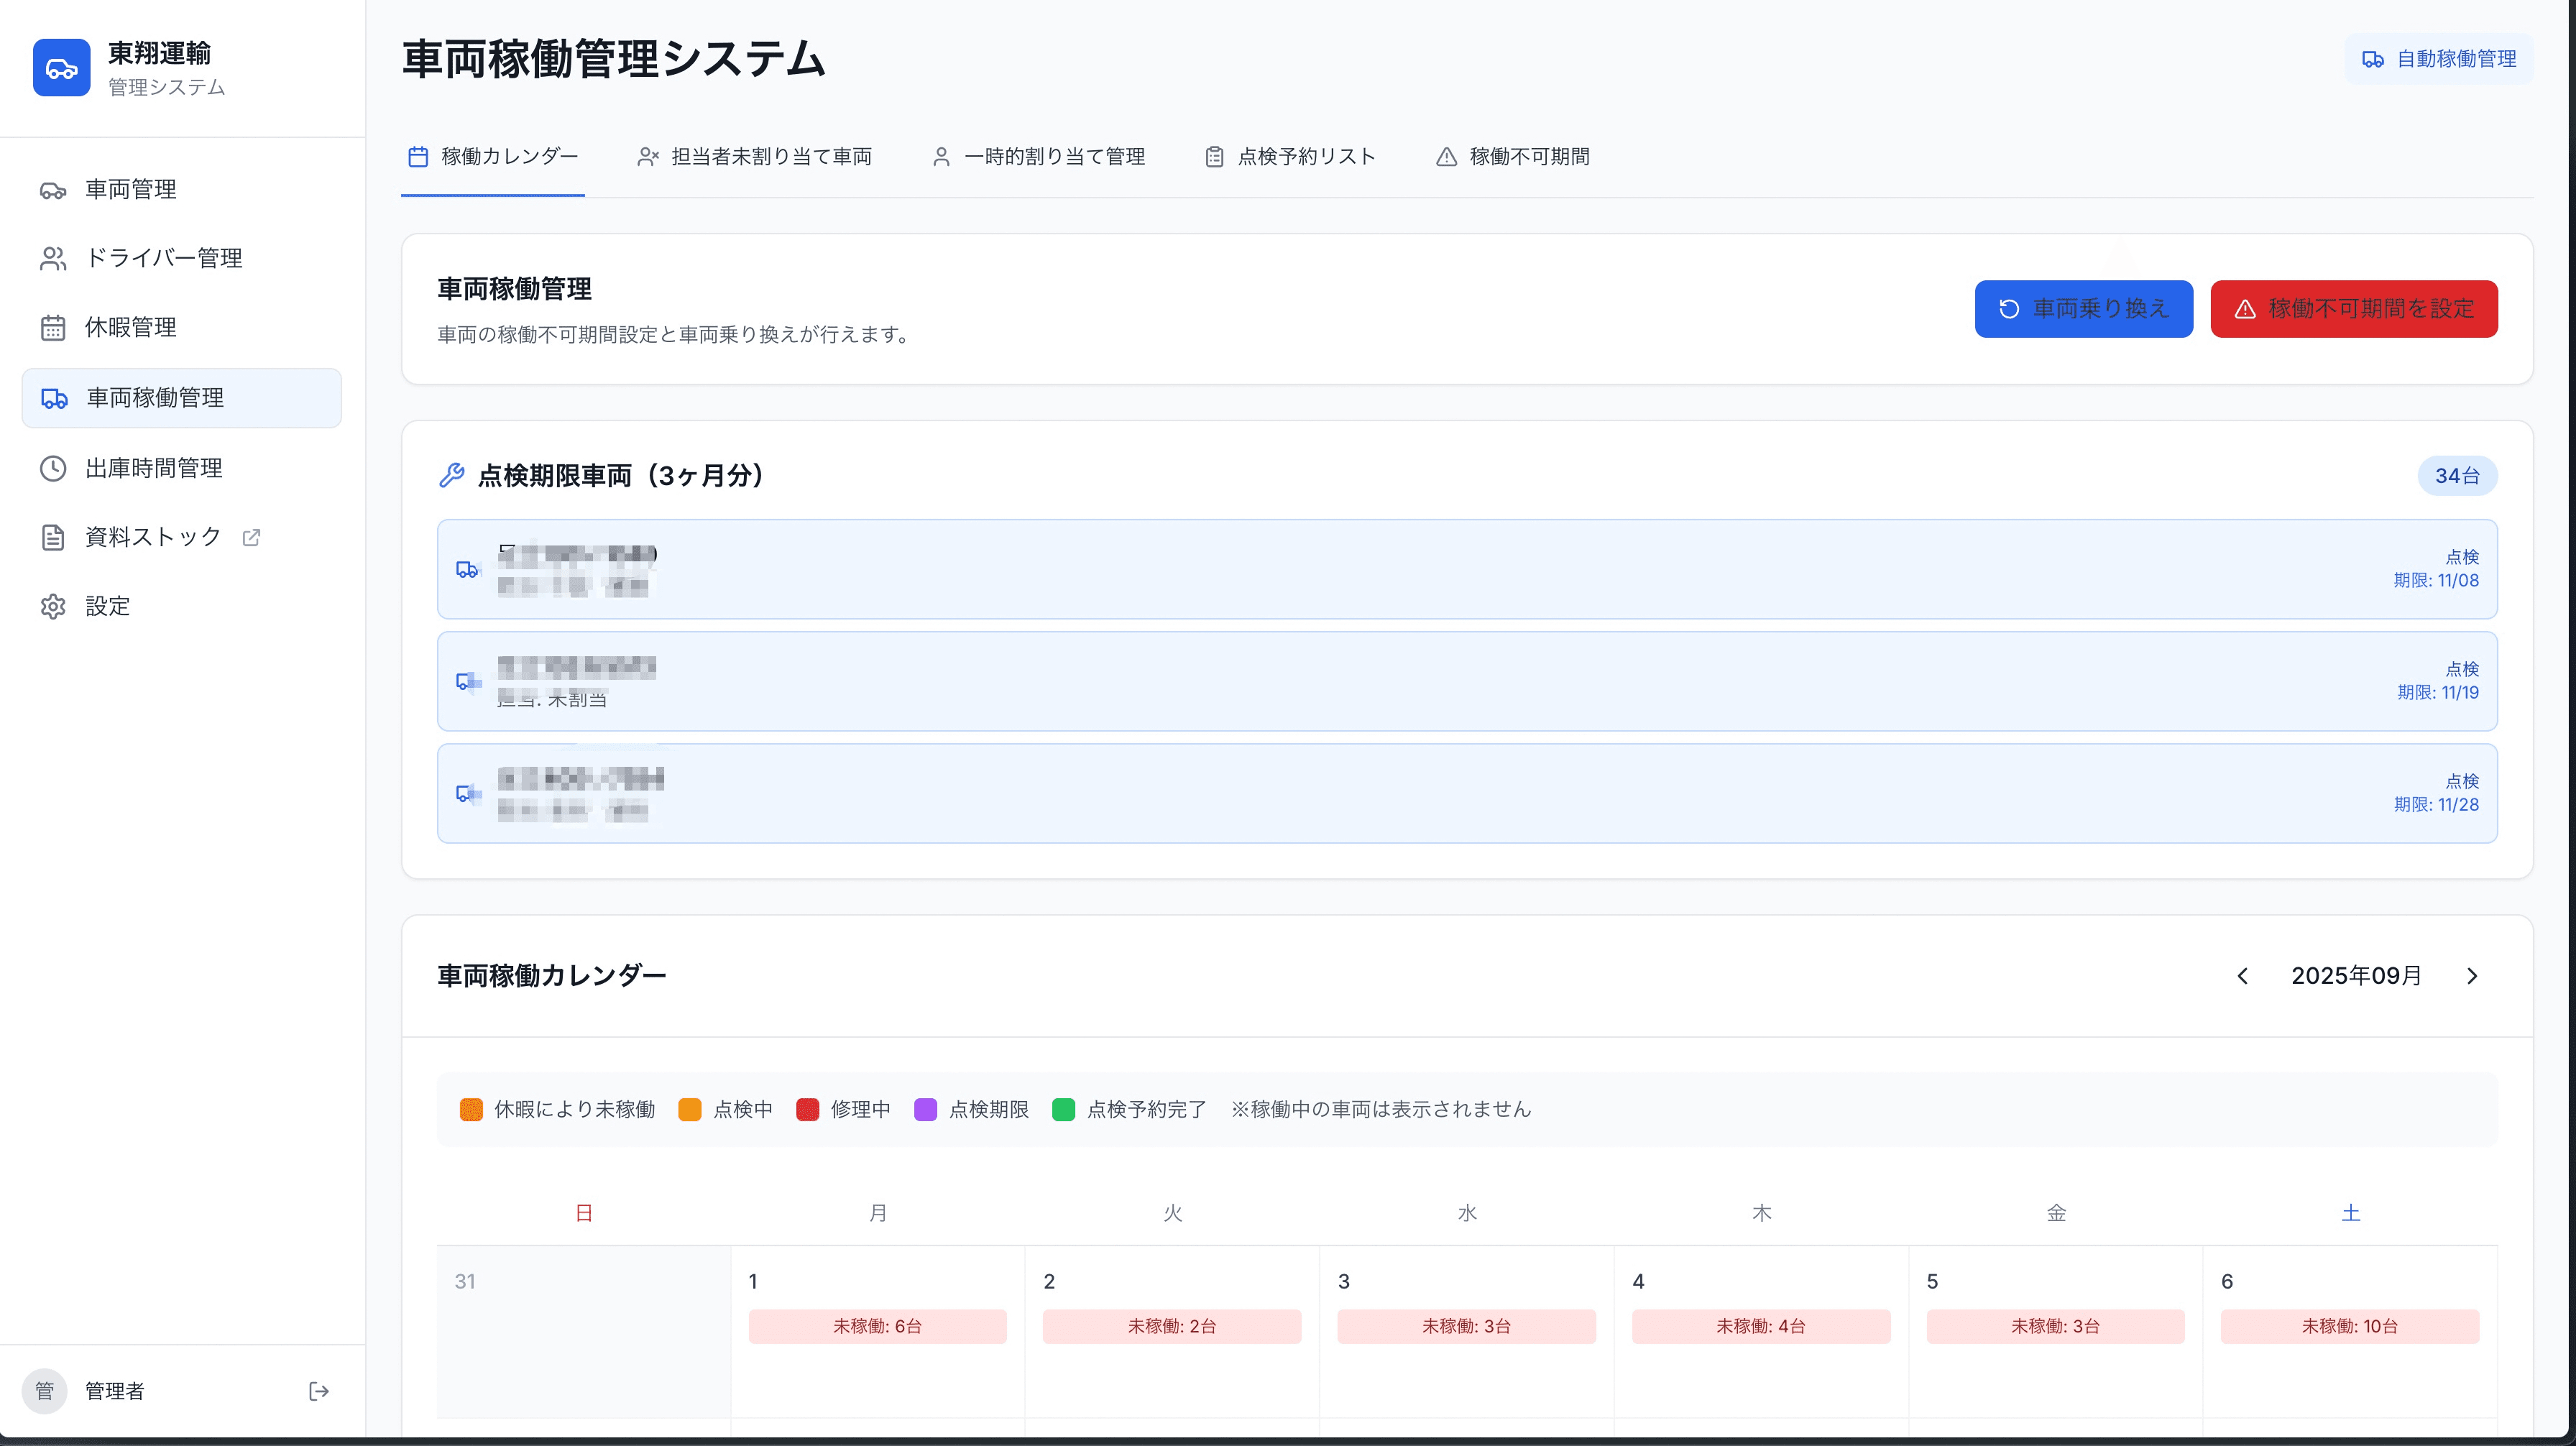Switch to the 担当者未割り当て車両 tab
The height and width of the screenshot is (1446, 2576).
coord(755,157)
